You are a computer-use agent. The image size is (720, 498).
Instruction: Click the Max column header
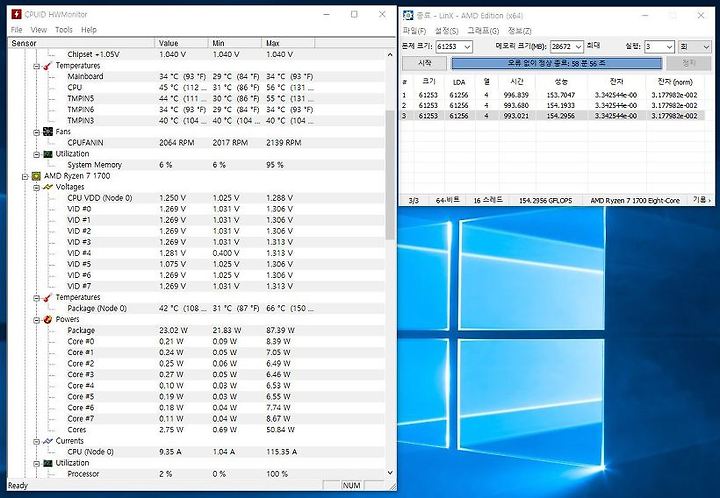(x=288, y=43)
